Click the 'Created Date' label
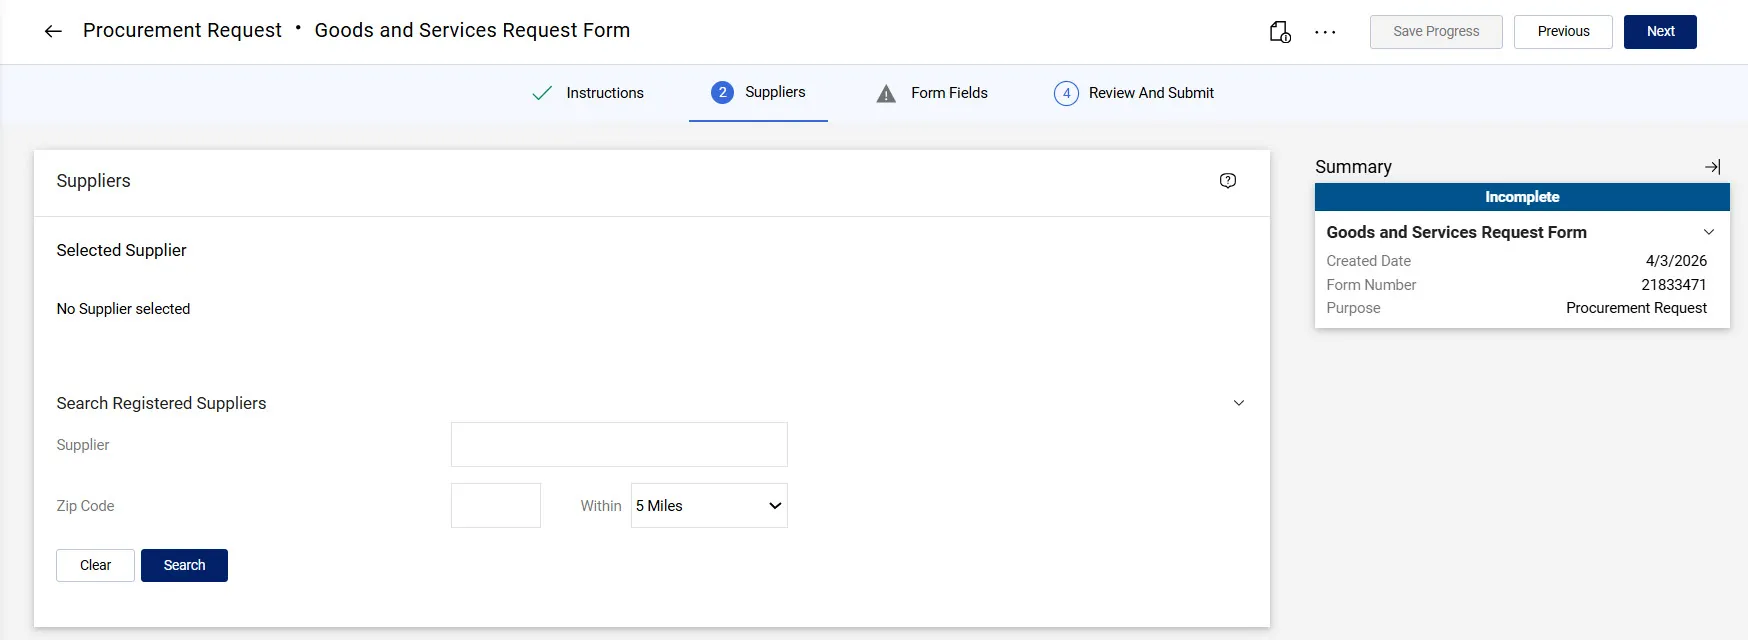The height and width of the screenshot is (640, 1748). click(x=1368, y=261)
